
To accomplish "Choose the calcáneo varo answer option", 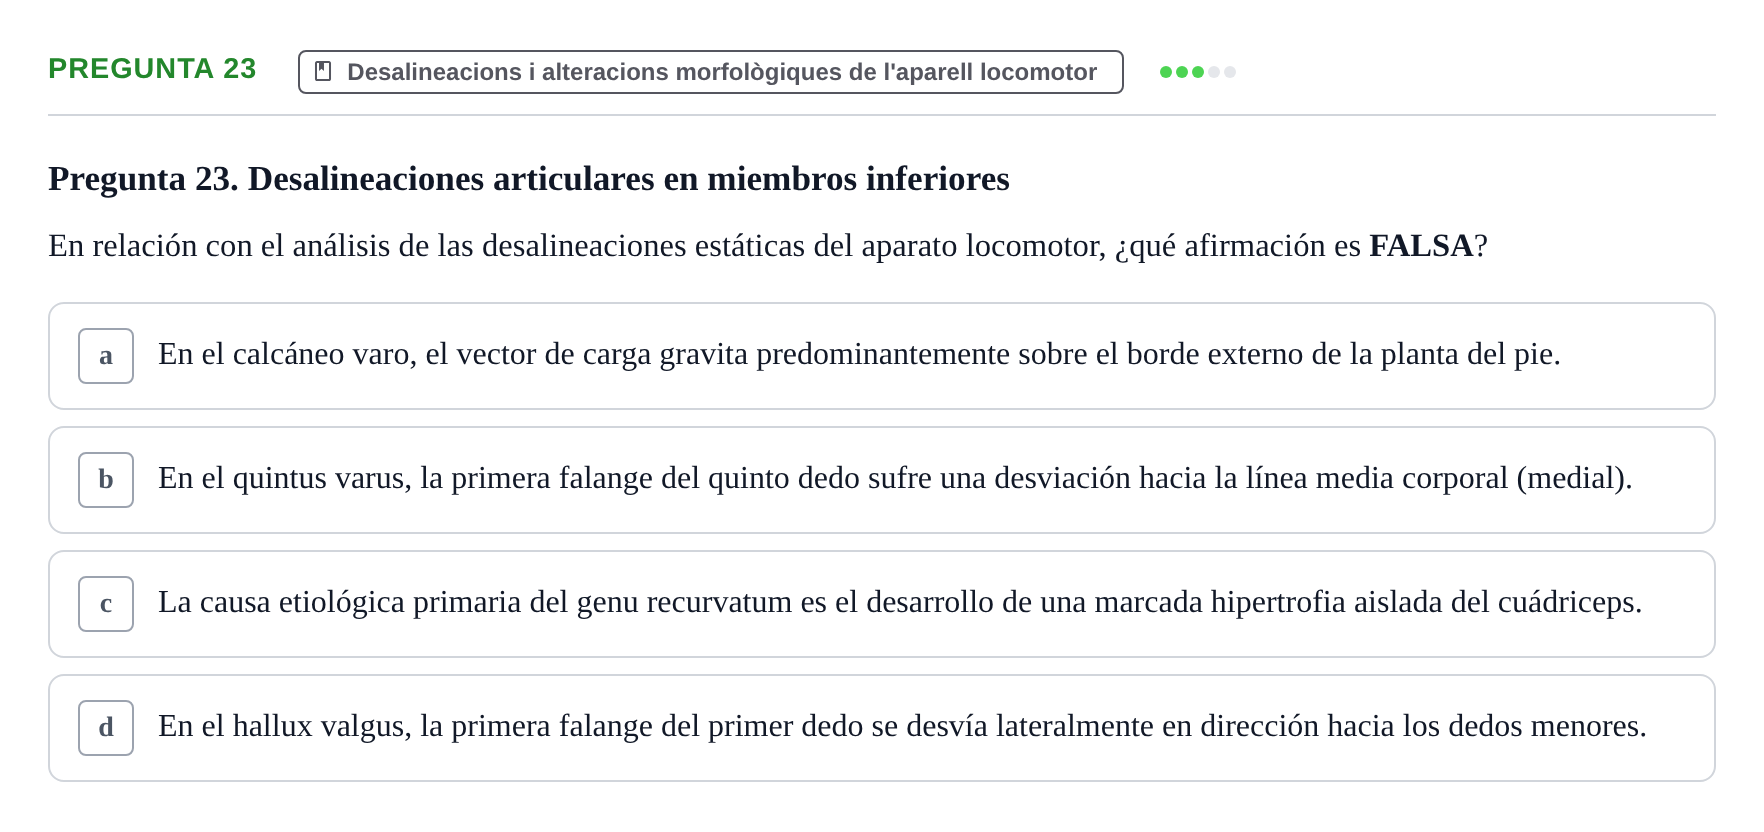I will pyautogui.click(x=882, y=356).
